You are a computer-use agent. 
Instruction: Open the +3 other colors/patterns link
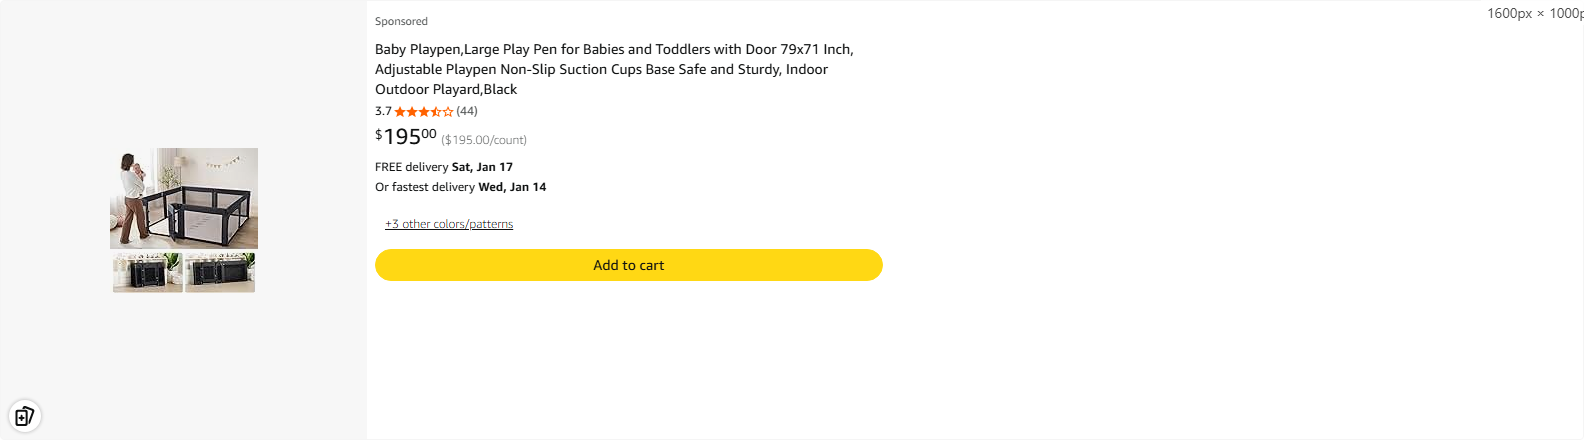tap(449, 224)
